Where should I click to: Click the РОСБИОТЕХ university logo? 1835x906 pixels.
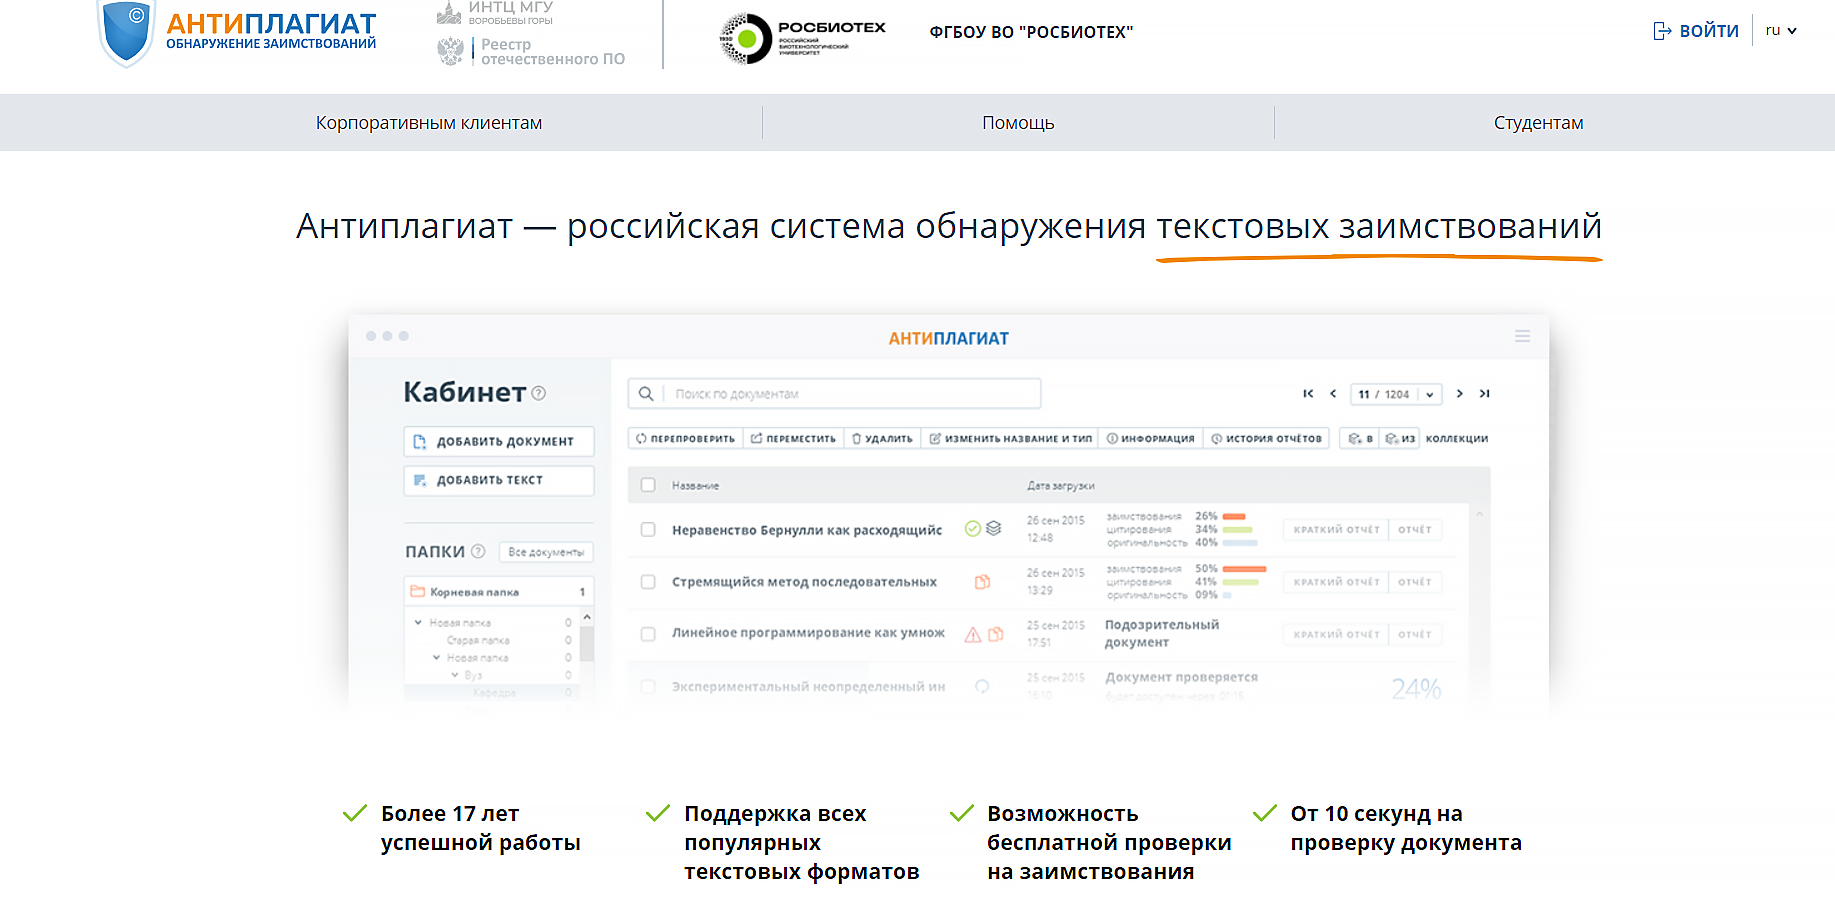click(802, 38)
